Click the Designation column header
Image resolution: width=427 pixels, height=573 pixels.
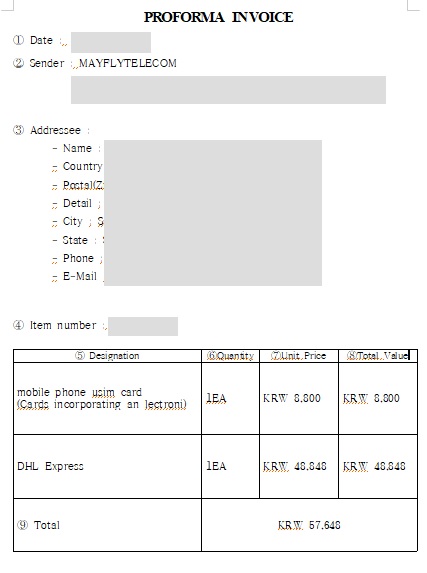107,356
